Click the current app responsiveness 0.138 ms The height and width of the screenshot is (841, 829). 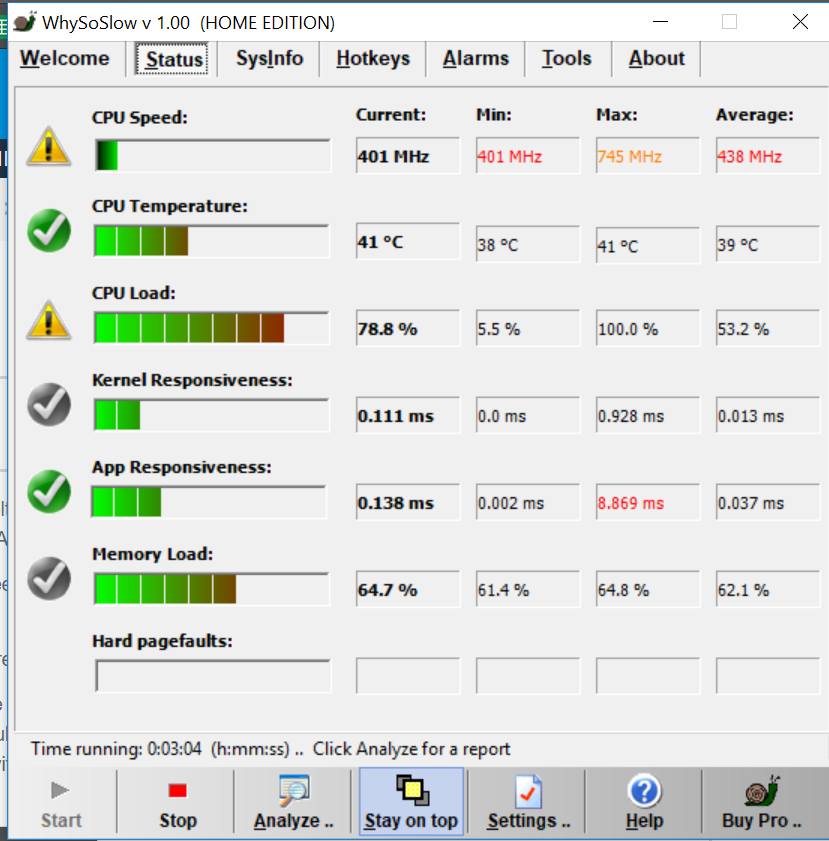pyautogui.click(x=408, y=502)
